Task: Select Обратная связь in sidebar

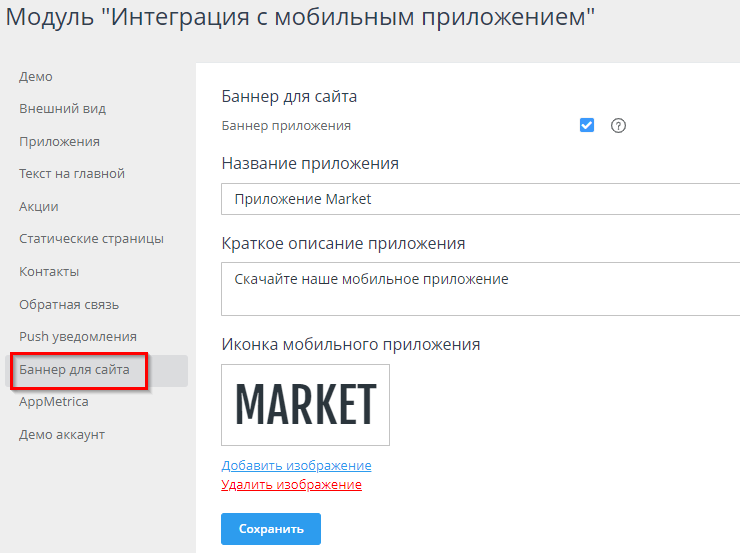Action: coord(69,304)
